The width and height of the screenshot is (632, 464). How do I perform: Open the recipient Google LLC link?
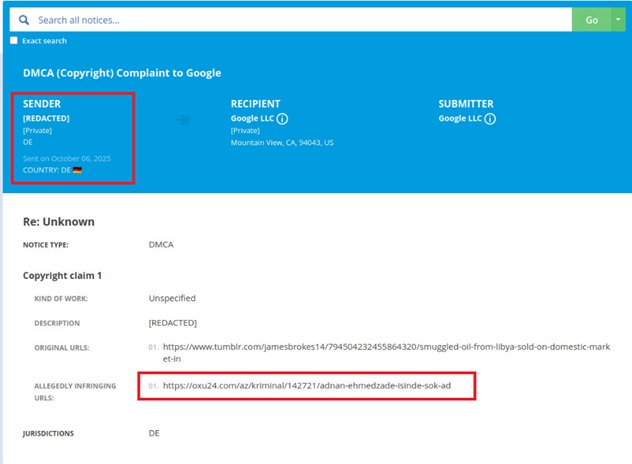(252, 118)
